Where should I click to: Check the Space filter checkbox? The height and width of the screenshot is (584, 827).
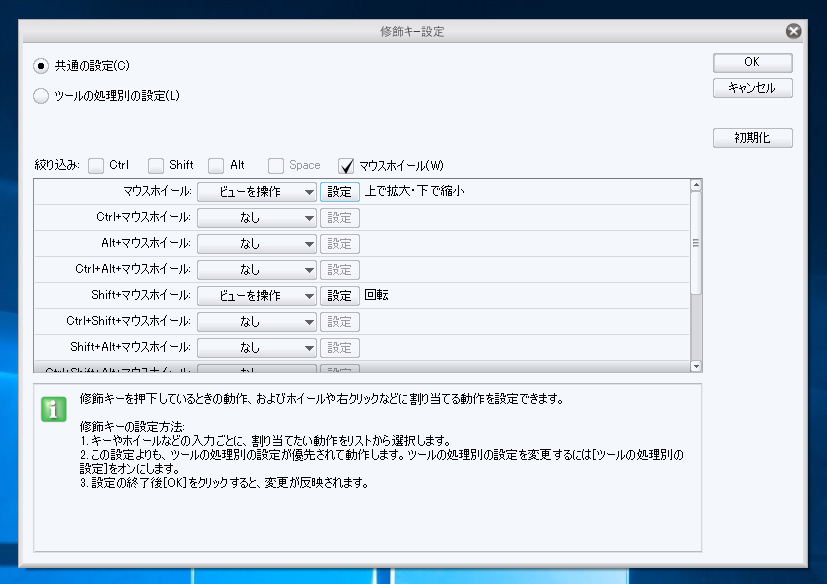pyautogui.click(x=276, y=166)
